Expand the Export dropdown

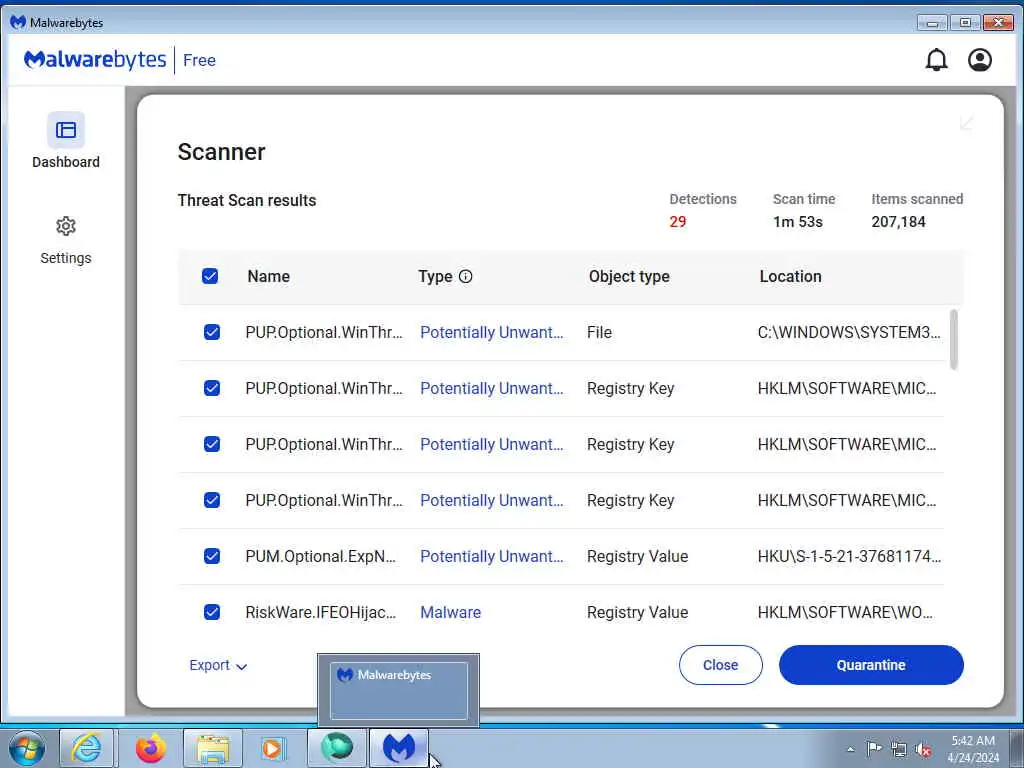[x=217, y=665]
